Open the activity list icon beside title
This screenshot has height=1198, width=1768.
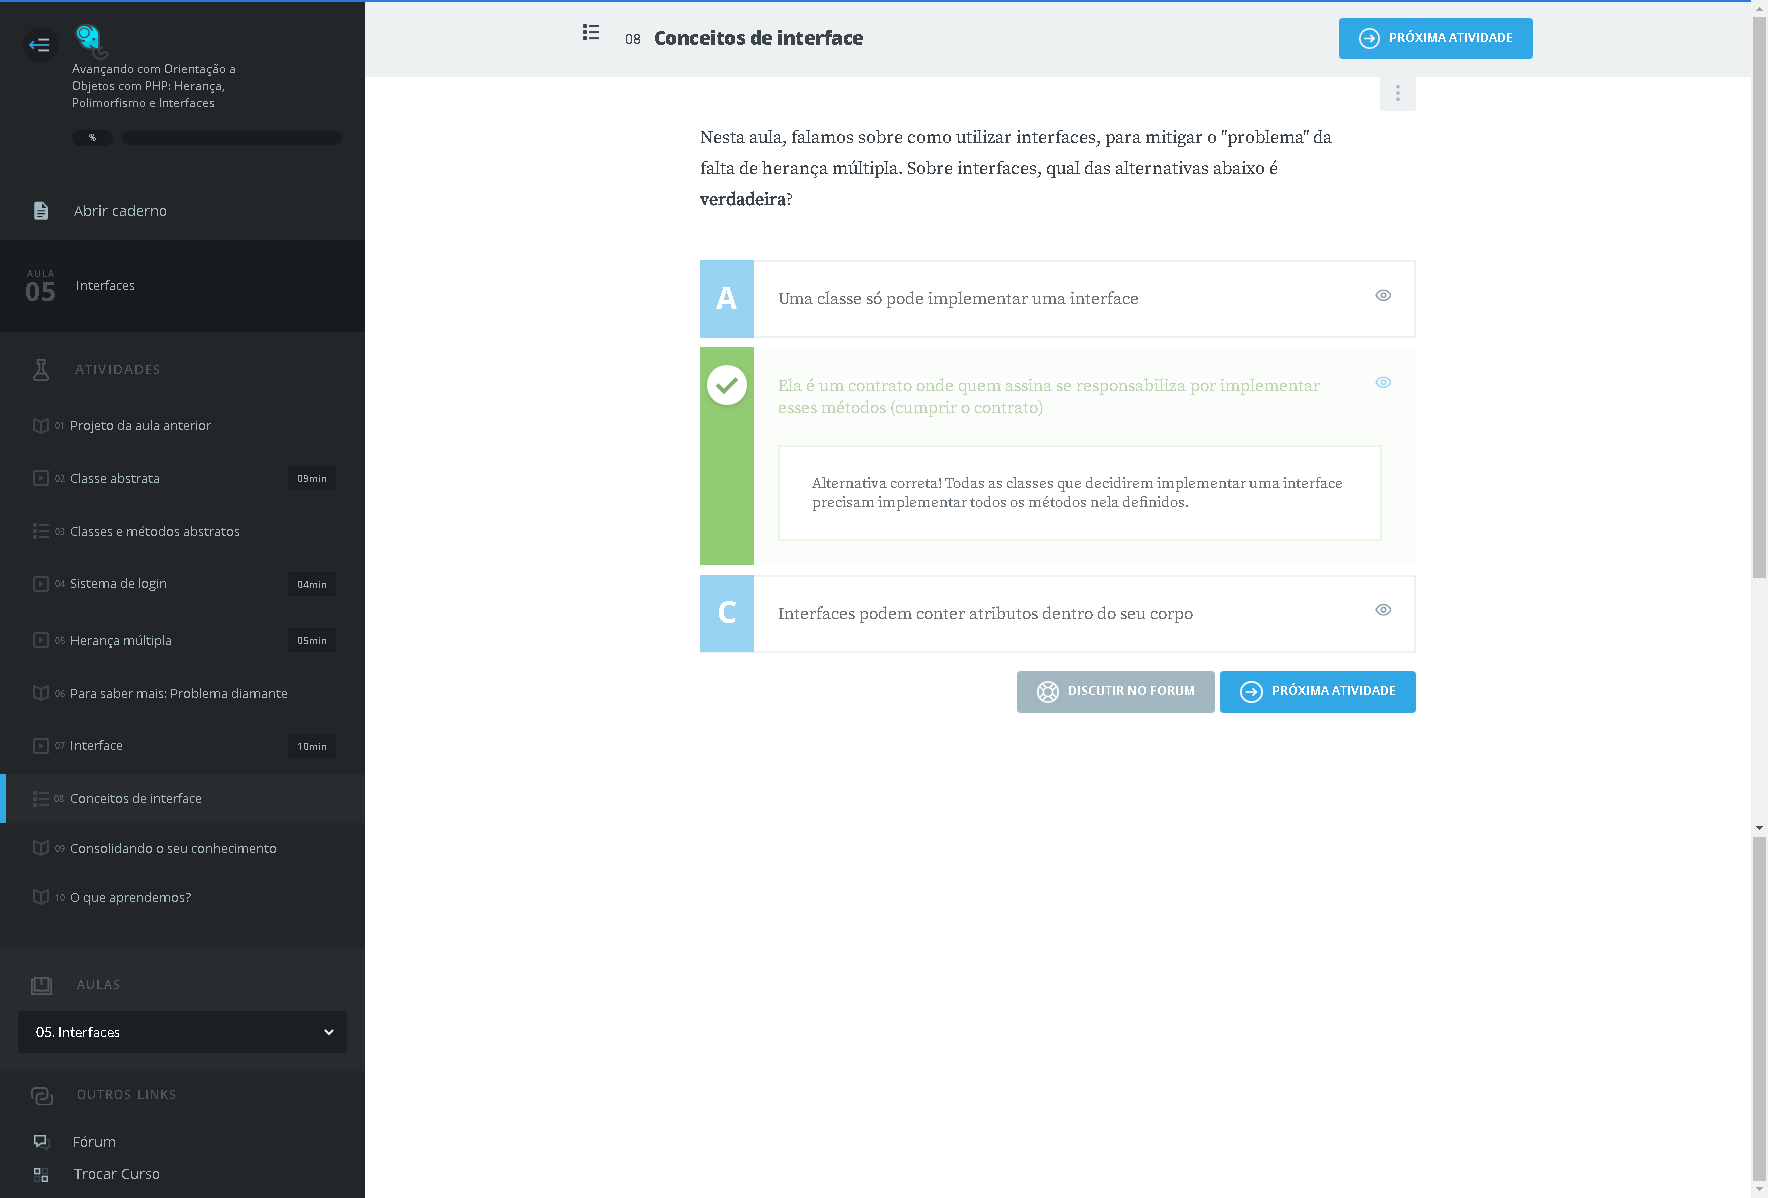(x=591, y=33)
